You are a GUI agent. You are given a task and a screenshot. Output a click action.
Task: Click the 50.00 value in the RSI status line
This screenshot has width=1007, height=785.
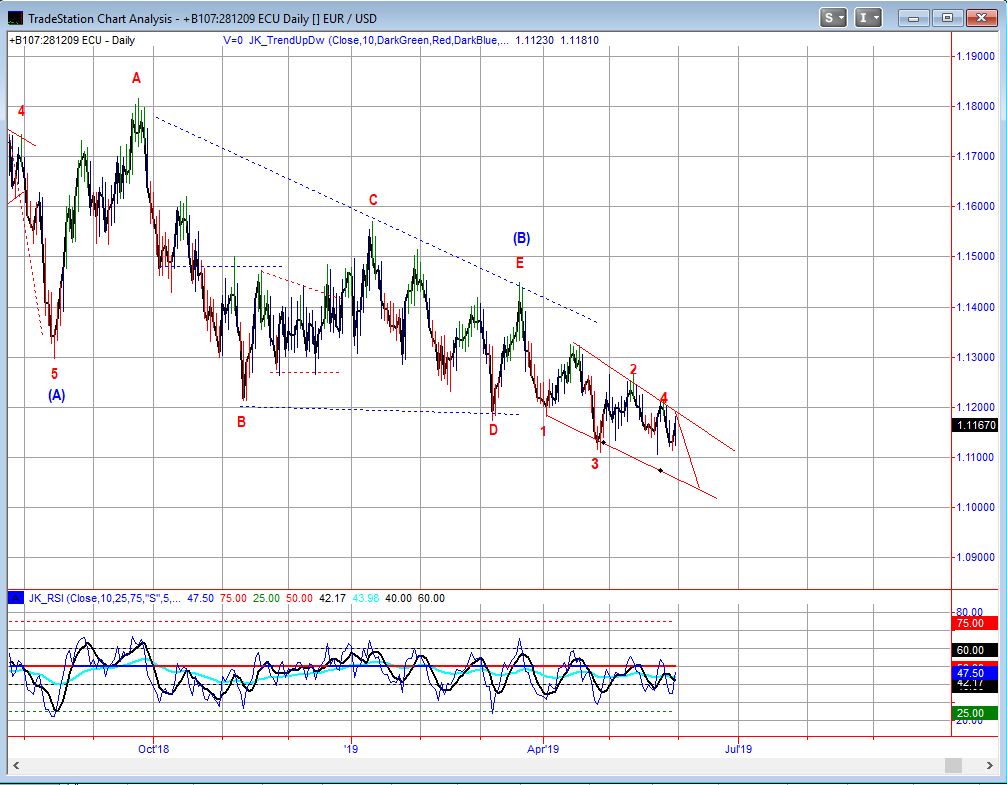point(299,598)
